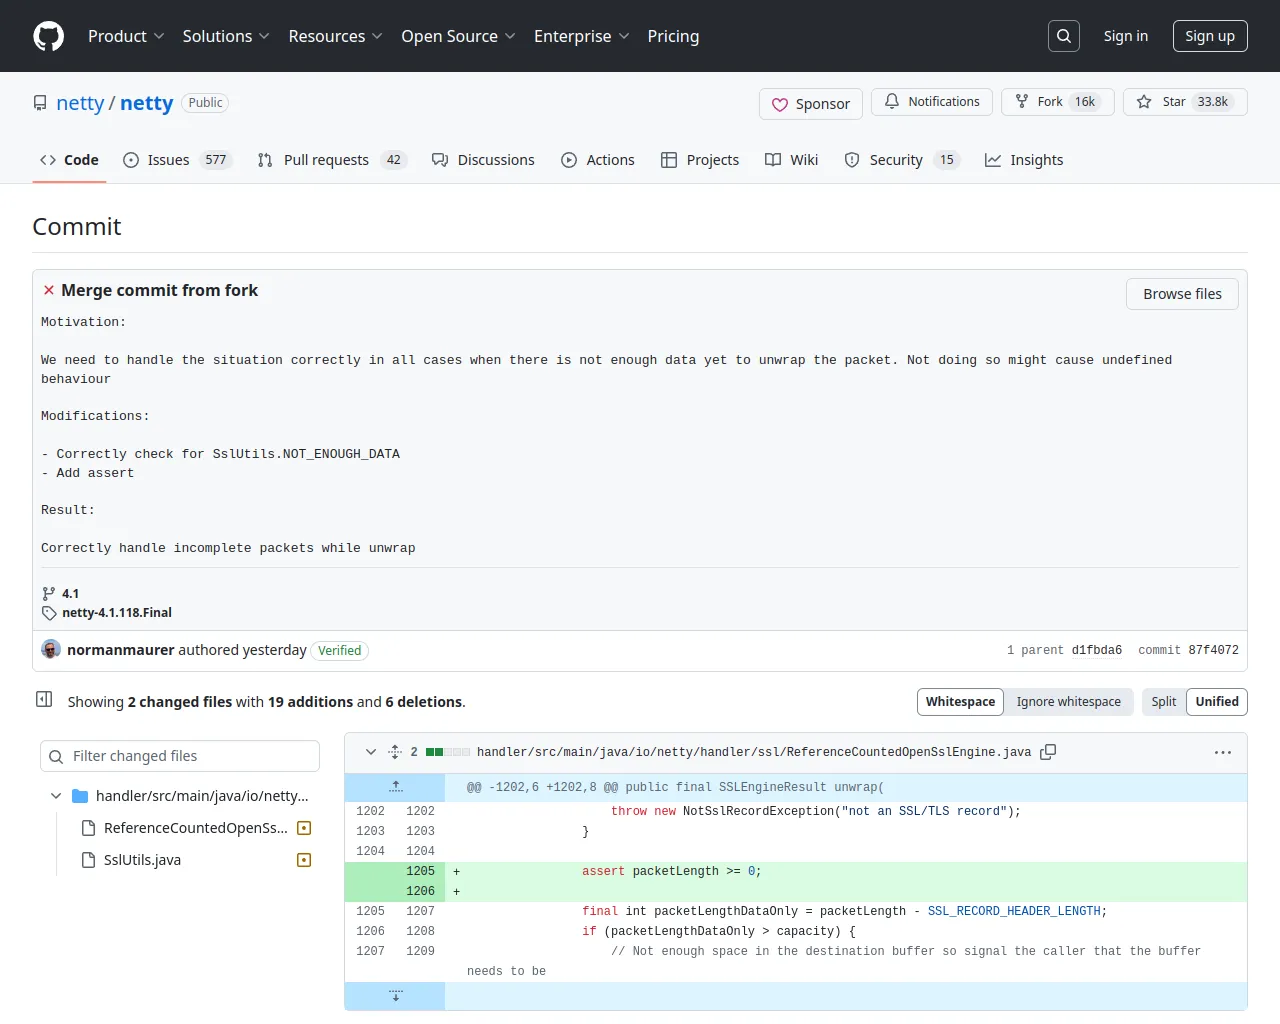Collapse the ReferenceCountedOpenSslEngine.java diff chevron
Viewport: 1280px width, 1024px height.
tap(371, 752)
